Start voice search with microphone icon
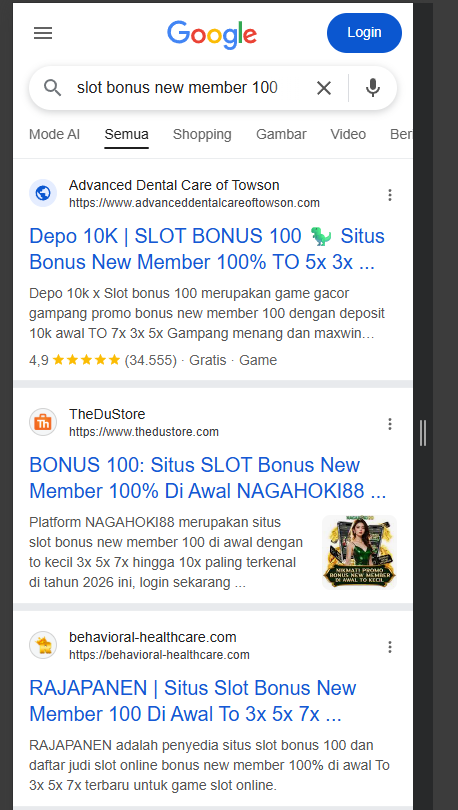Screen dimensions: 458x810 (372, 88)
